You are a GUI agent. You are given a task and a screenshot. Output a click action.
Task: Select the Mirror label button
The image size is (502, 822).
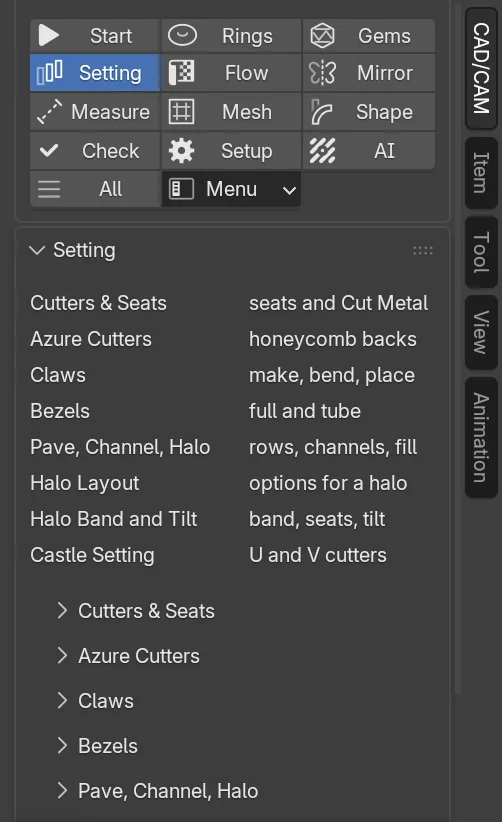(385, 73)
